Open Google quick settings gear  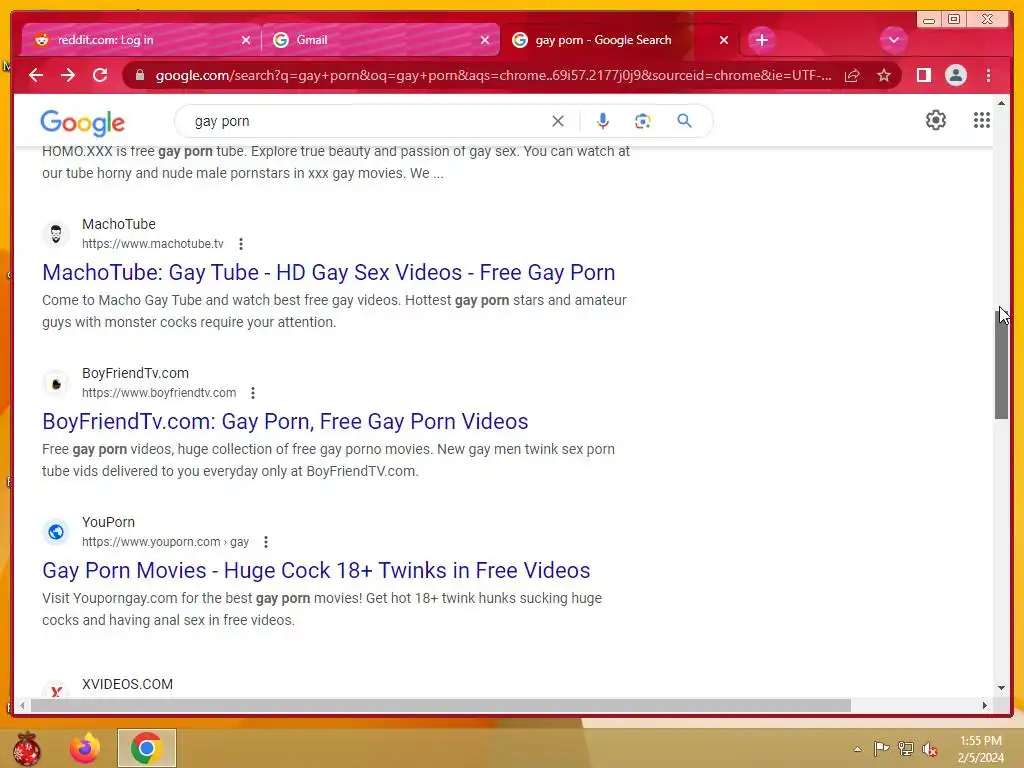coord(936,120)
